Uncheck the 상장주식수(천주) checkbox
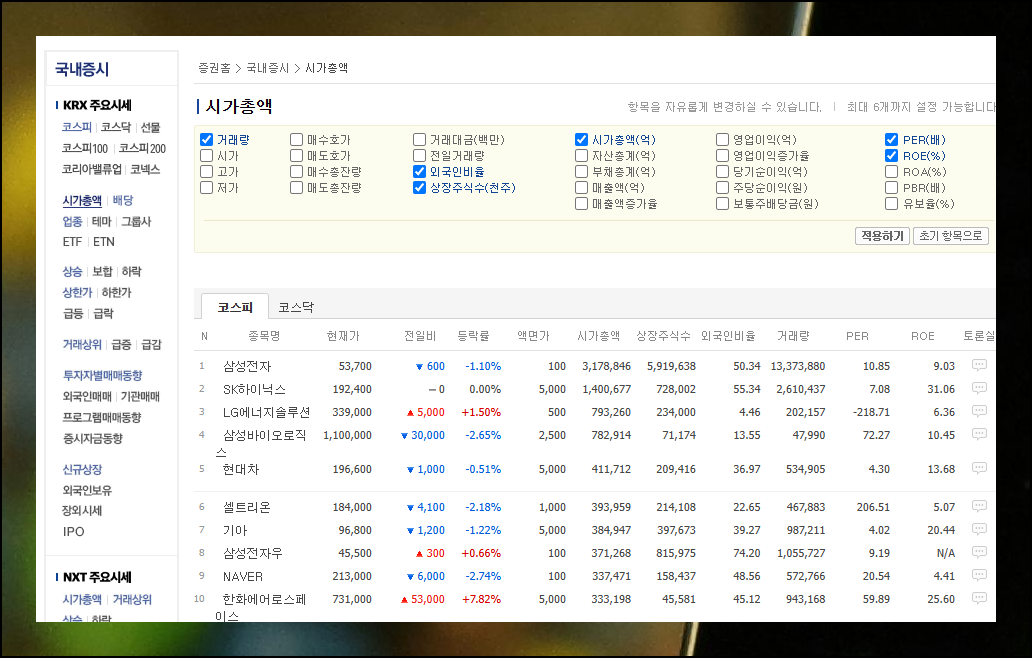 point(420,188)
